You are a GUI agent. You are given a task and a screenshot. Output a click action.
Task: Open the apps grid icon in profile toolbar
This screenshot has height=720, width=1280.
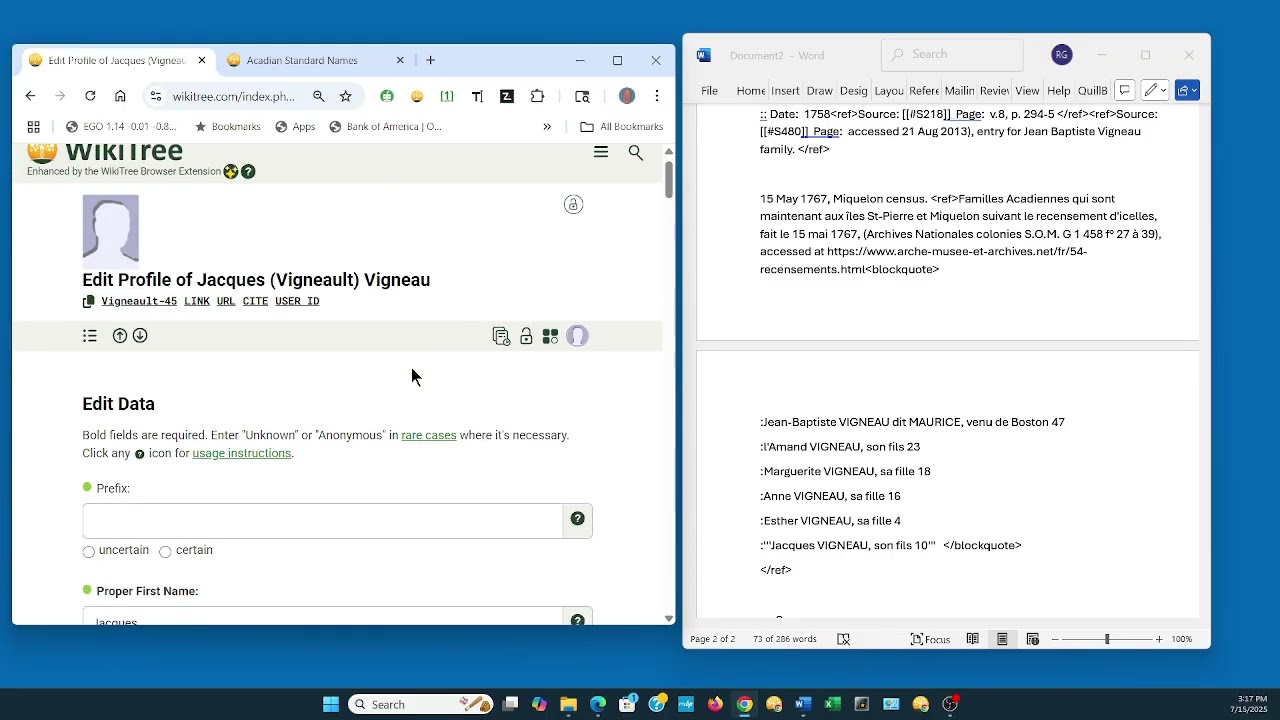550,337
